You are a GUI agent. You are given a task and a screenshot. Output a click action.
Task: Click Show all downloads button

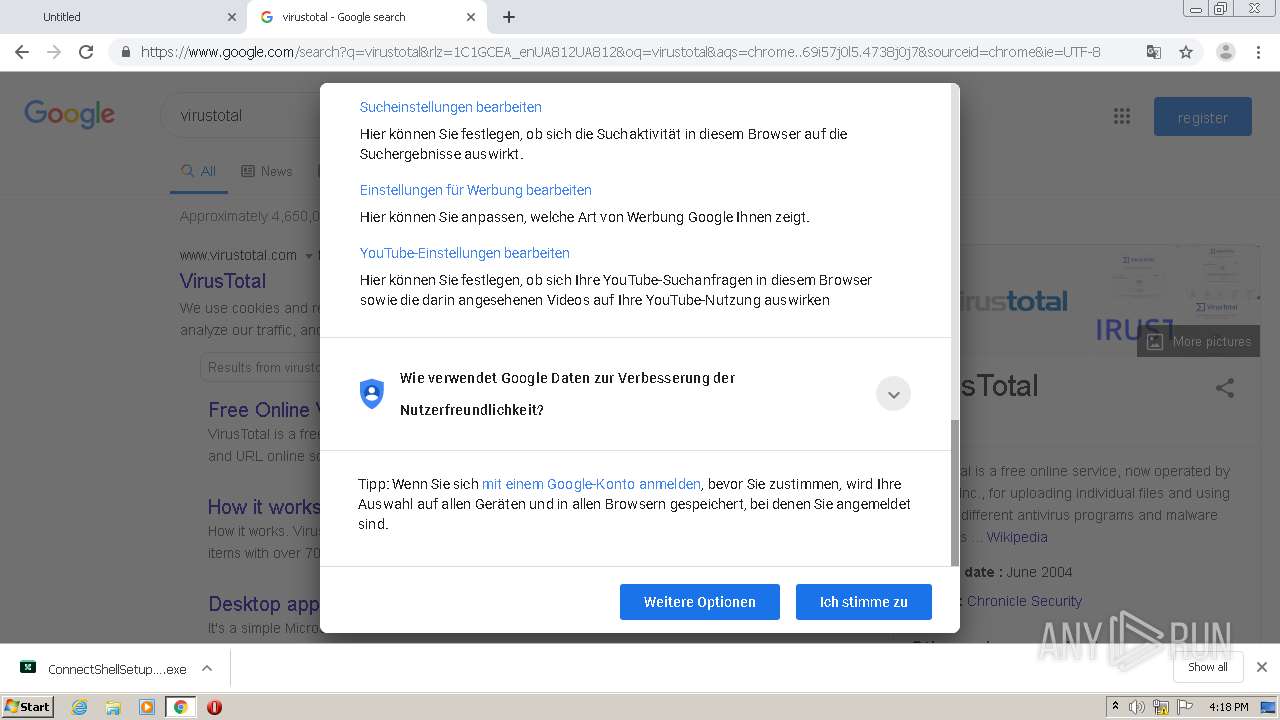(1208, 667)
